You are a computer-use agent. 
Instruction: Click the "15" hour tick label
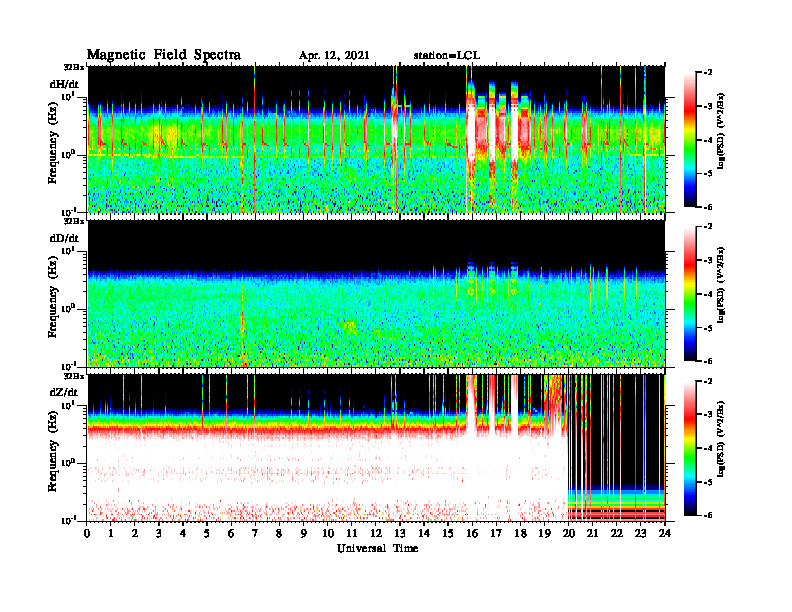pos(448,533)
